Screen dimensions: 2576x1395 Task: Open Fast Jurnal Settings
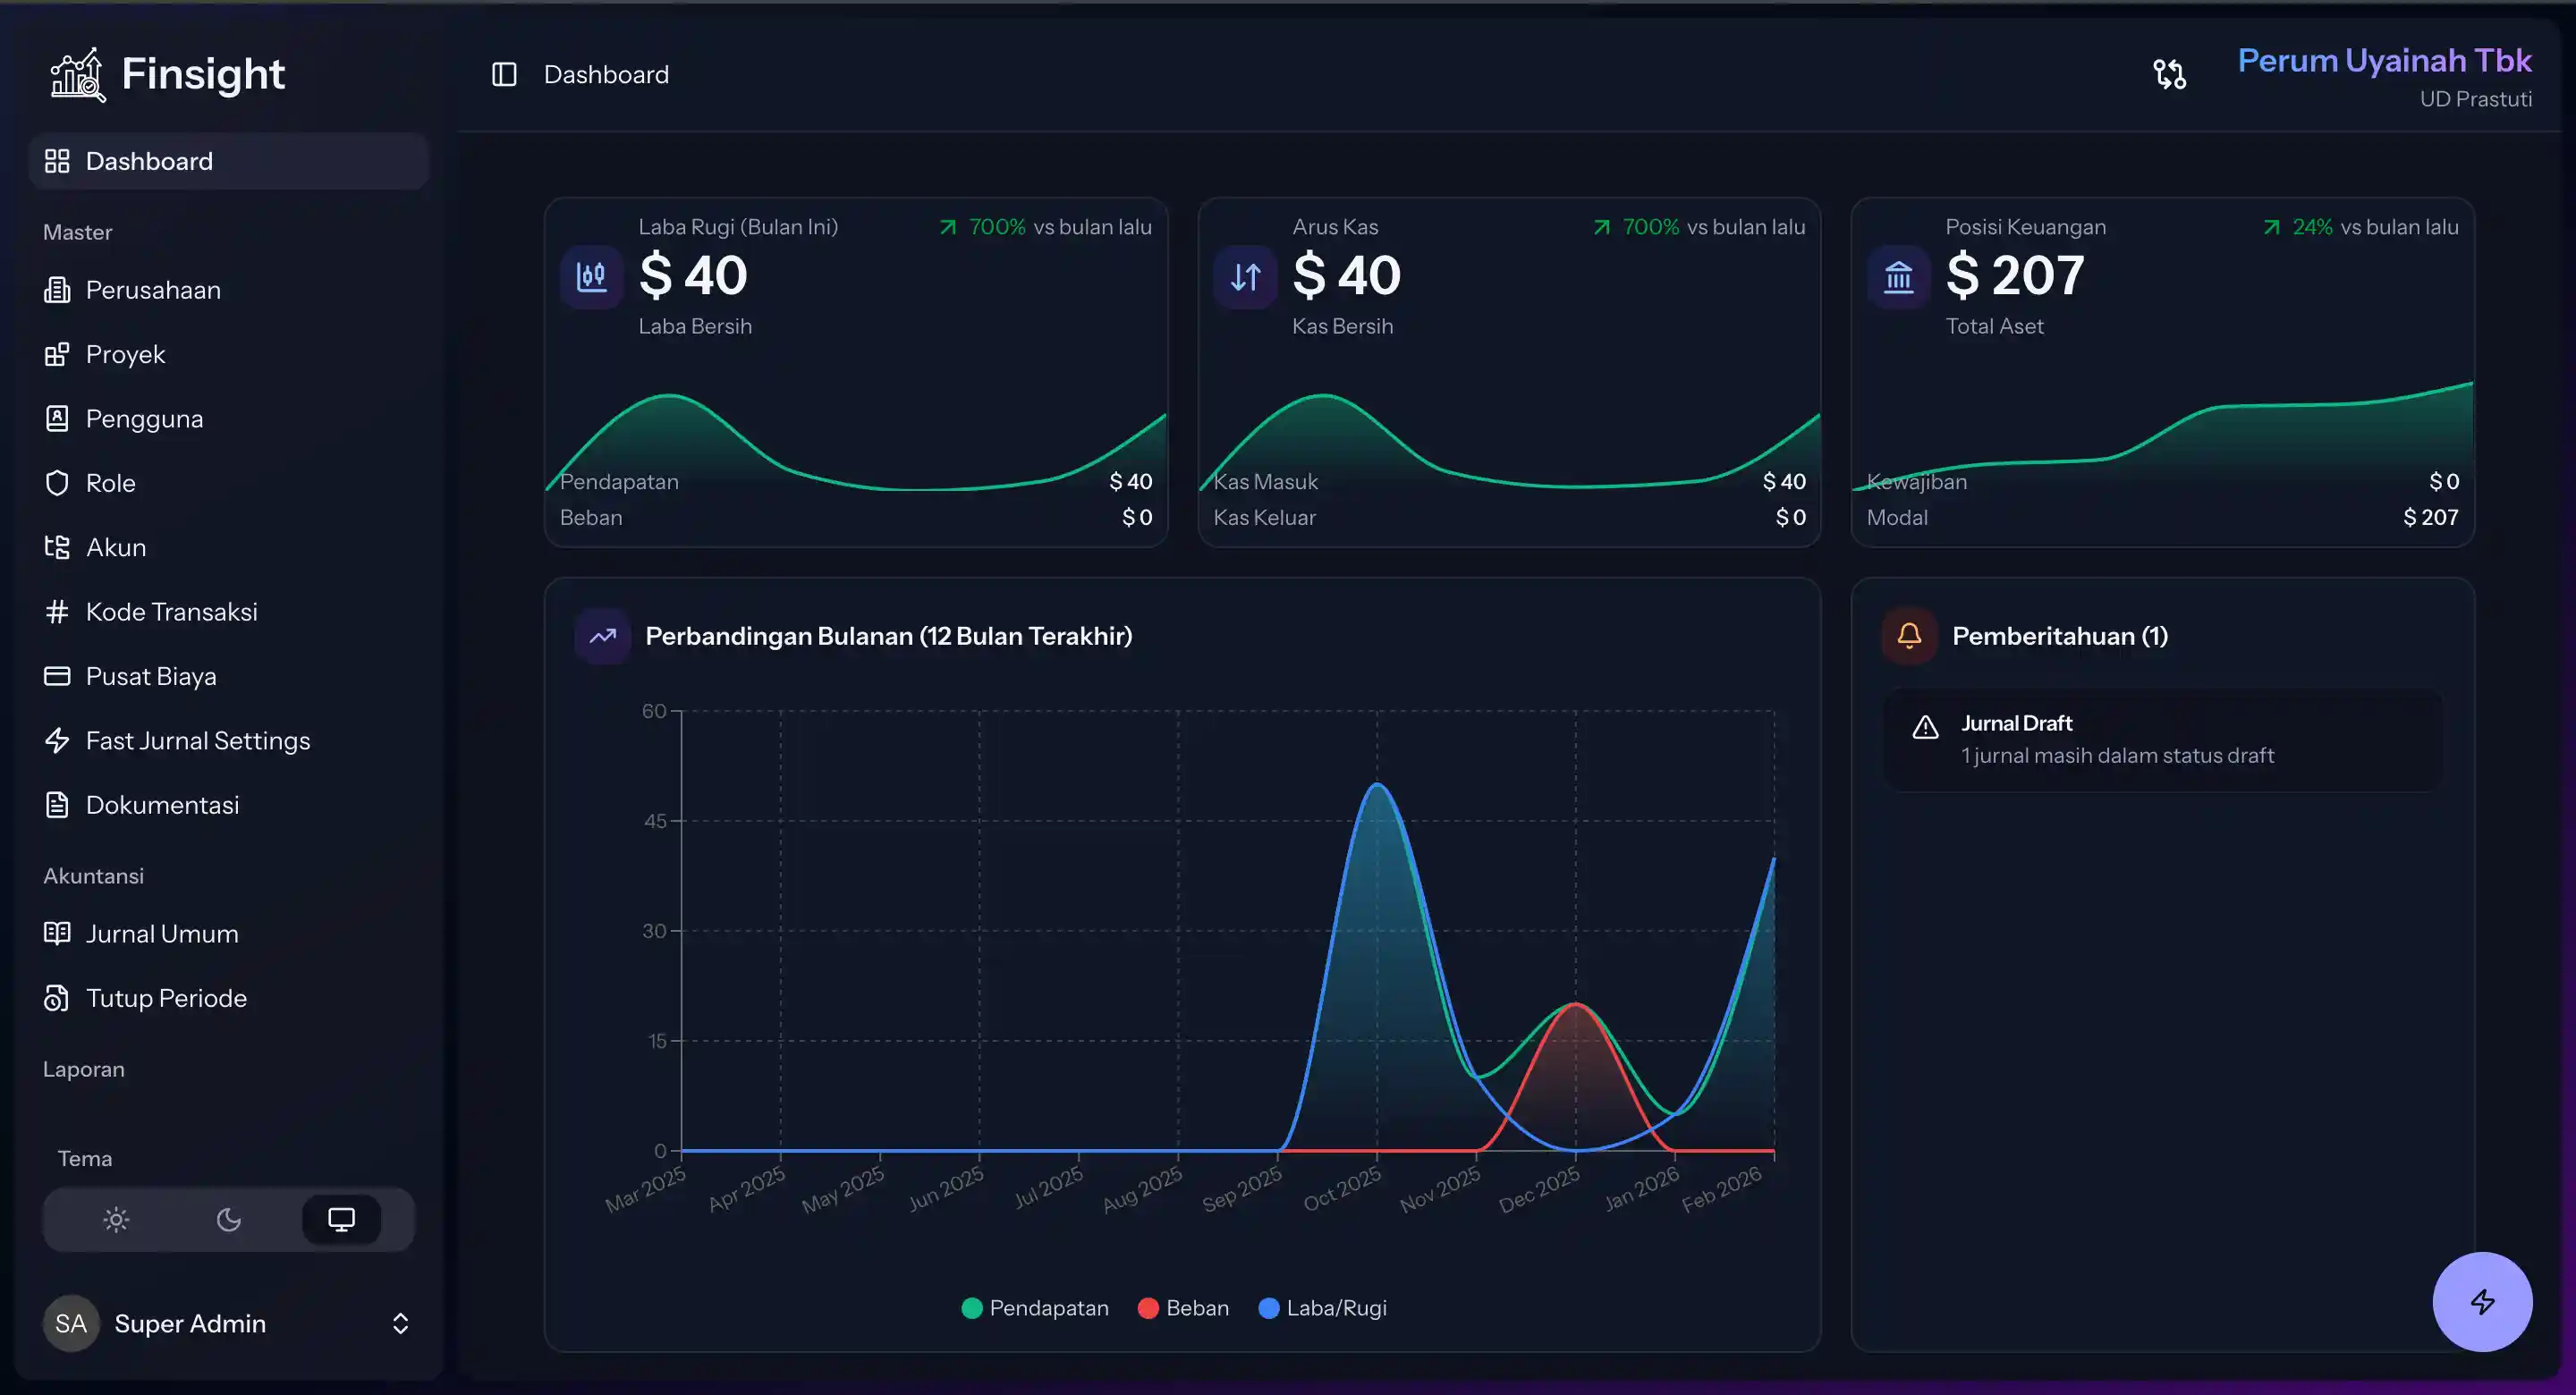tap(229, 741)
